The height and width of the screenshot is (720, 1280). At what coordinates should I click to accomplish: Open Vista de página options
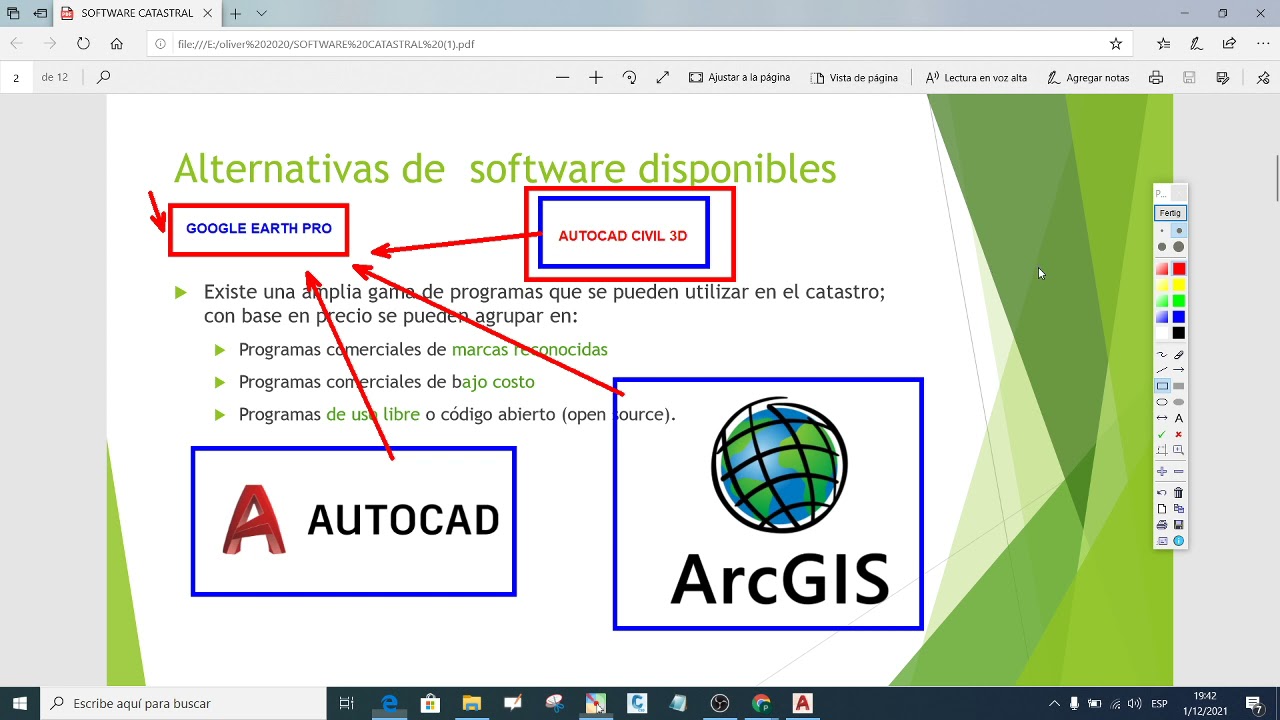854,77
